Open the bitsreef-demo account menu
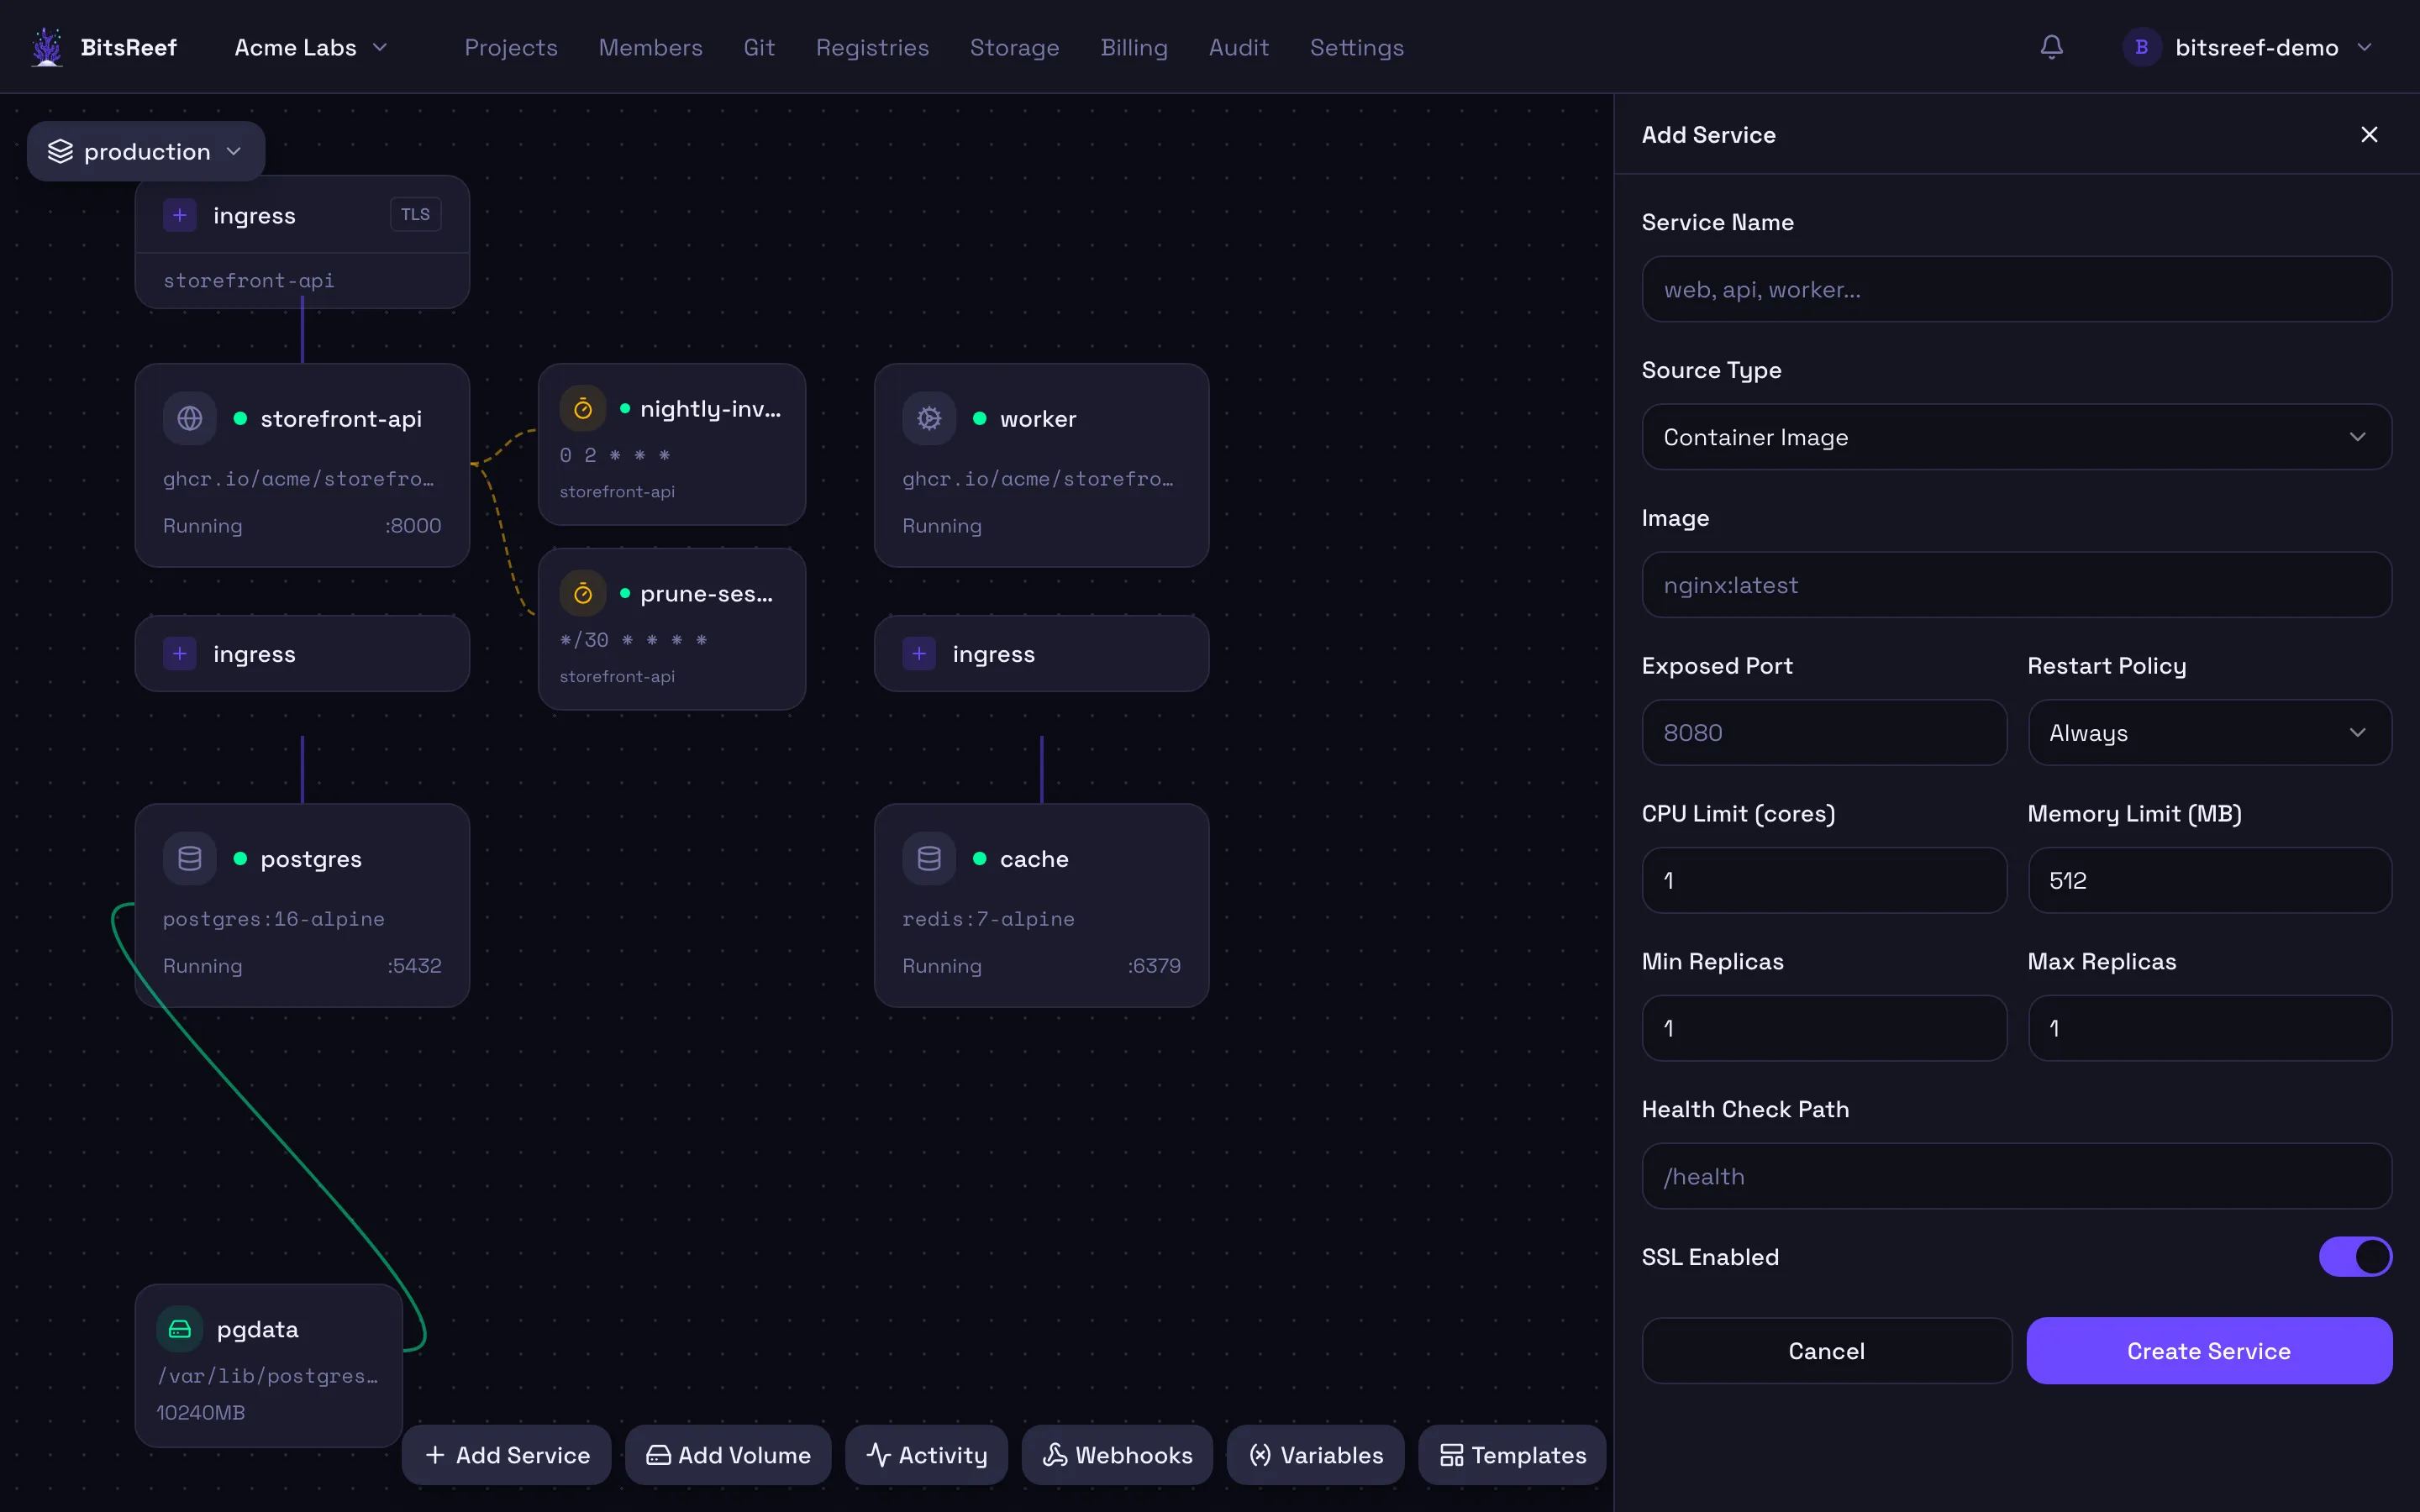The width and height of the screenshot is (2420, 1512). coord(2248,47)
